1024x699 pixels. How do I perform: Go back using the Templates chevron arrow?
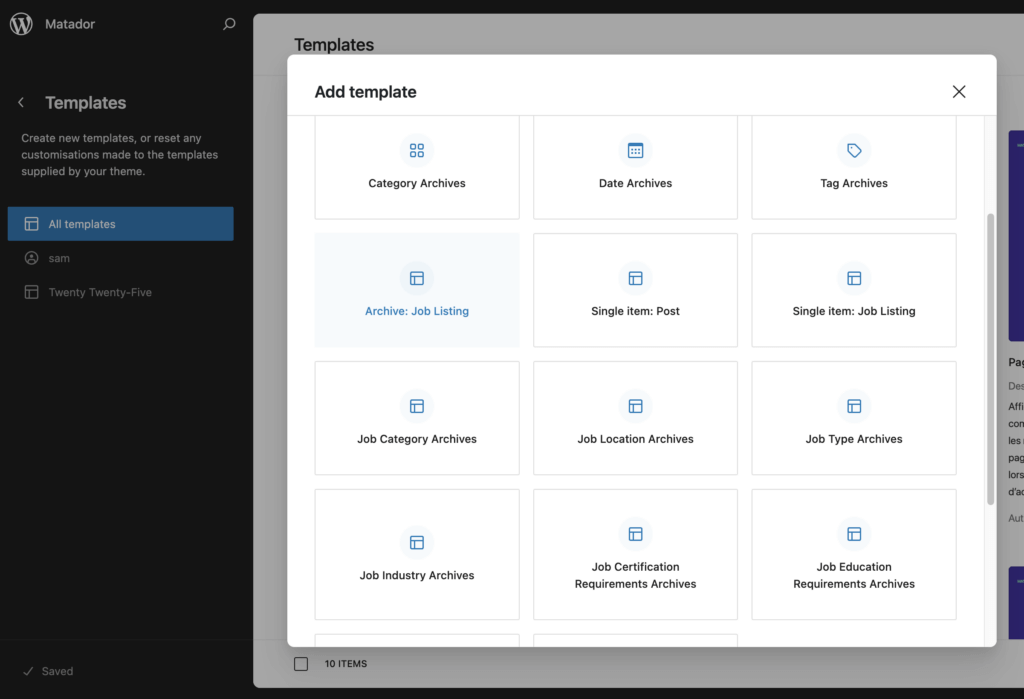[x=21, y=103]
